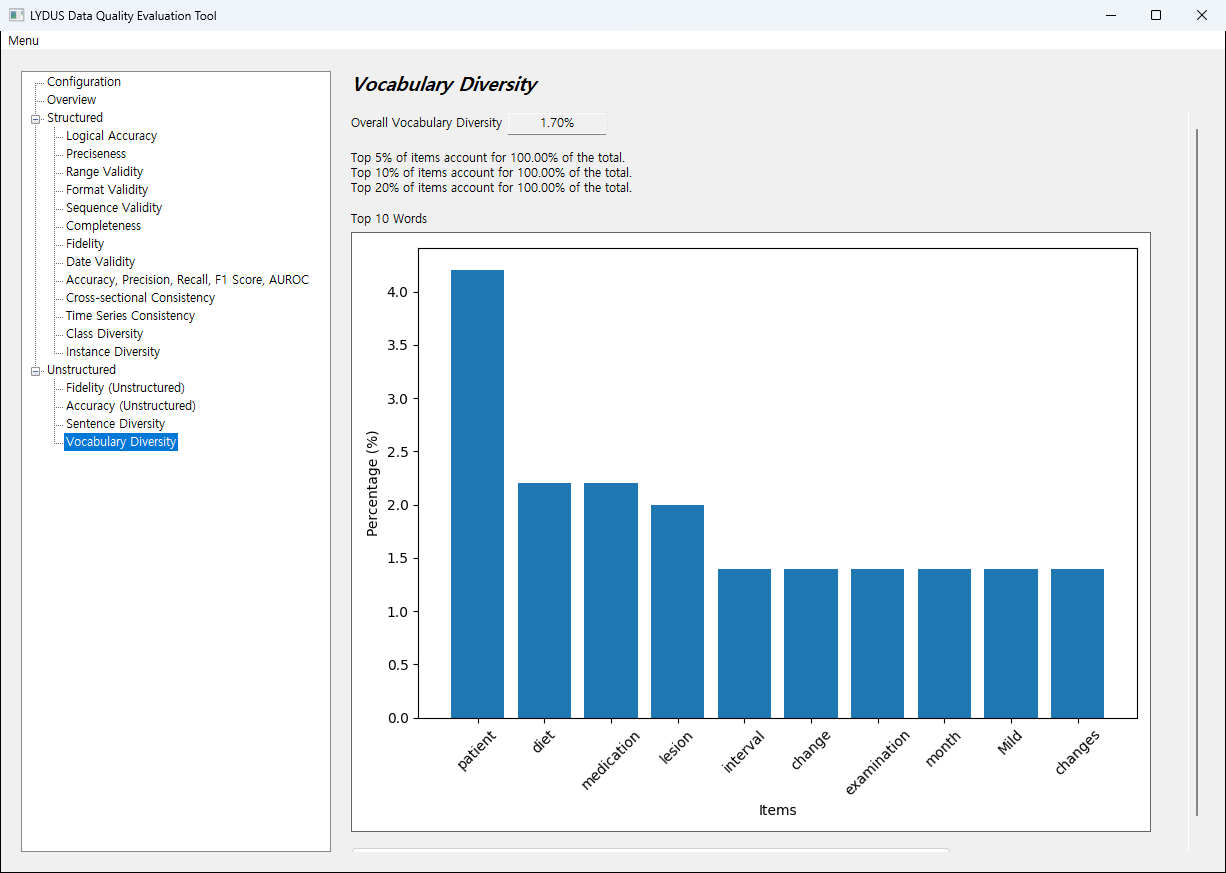The height and width of the screenshot is (873, 1226).
Task: Click the 'interval' bar in the chart
Action: [744, 643]
